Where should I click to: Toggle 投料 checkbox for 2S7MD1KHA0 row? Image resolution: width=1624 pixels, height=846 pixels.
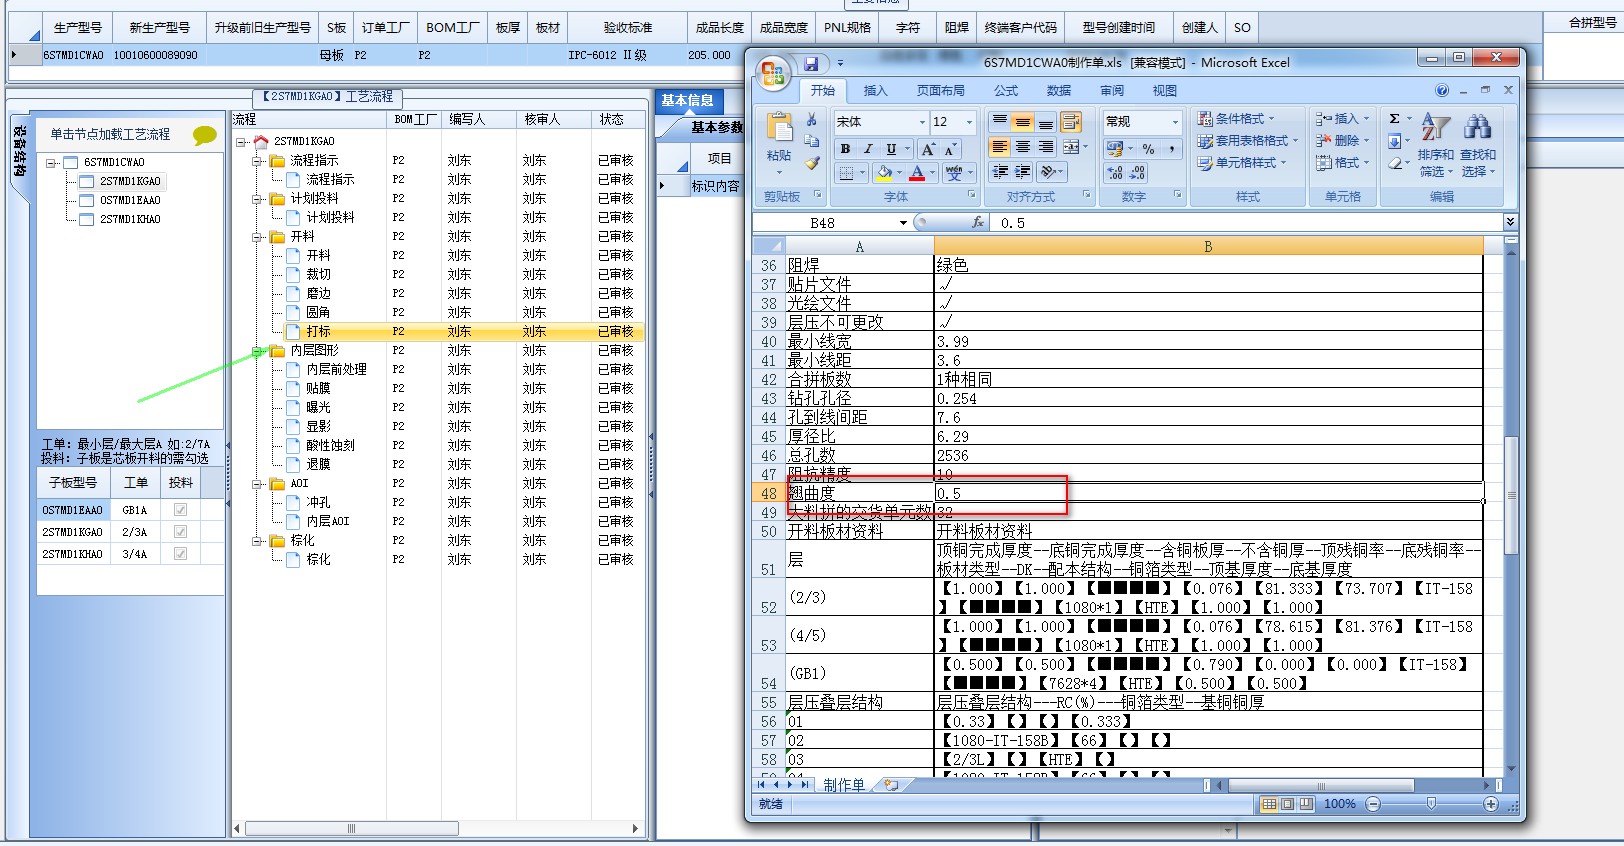(180, 554)
